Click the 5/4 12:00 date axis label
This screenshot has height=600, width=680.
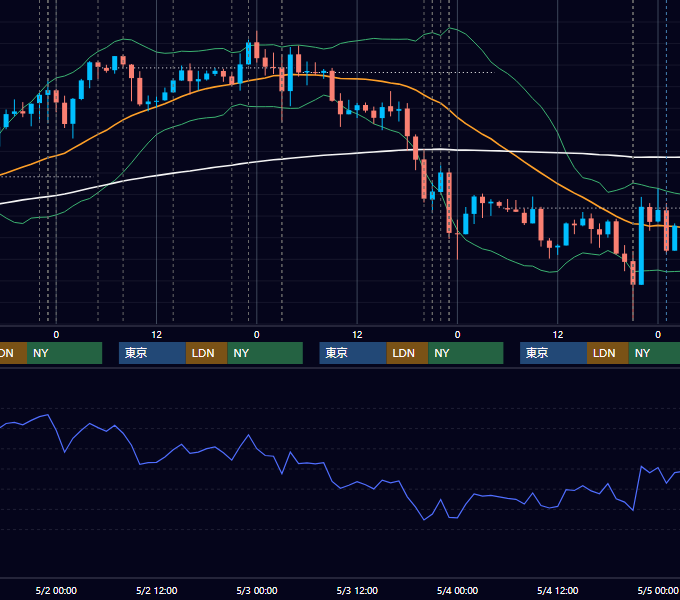tap(557, 590)
